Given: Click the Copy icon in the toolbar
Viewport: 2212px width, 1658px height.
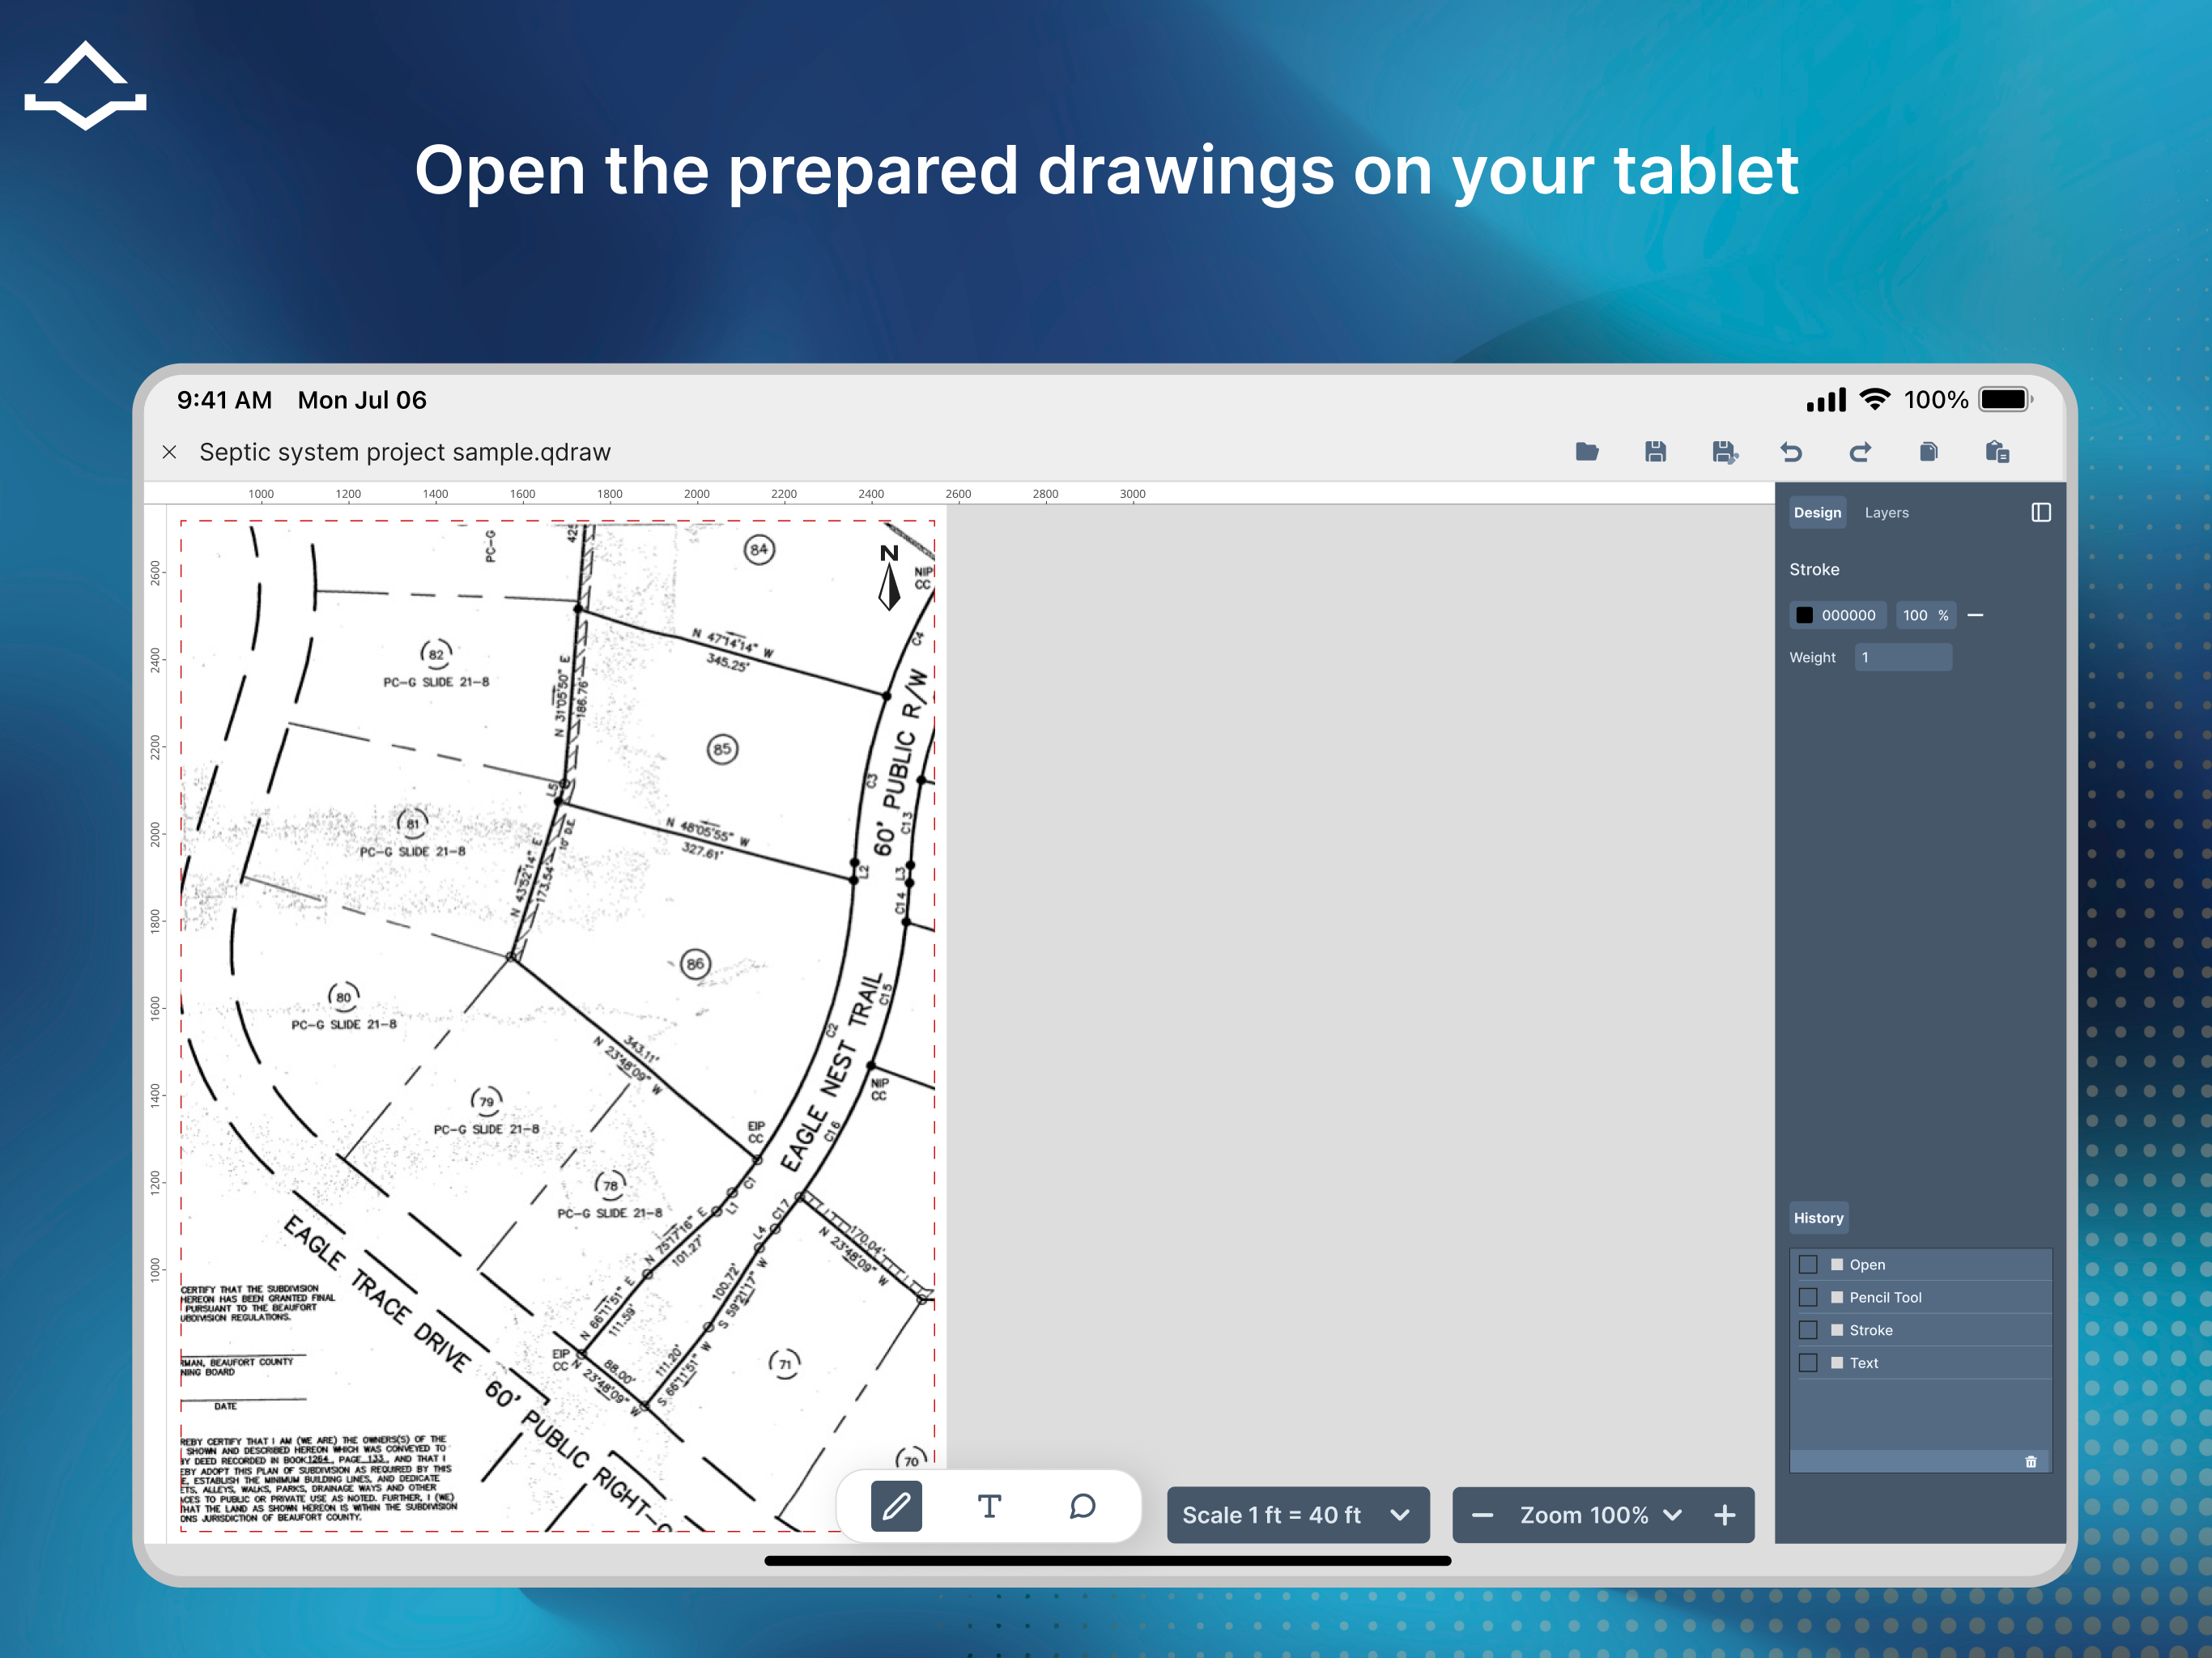Looking at the screenshot, I should coord(1929,452).
